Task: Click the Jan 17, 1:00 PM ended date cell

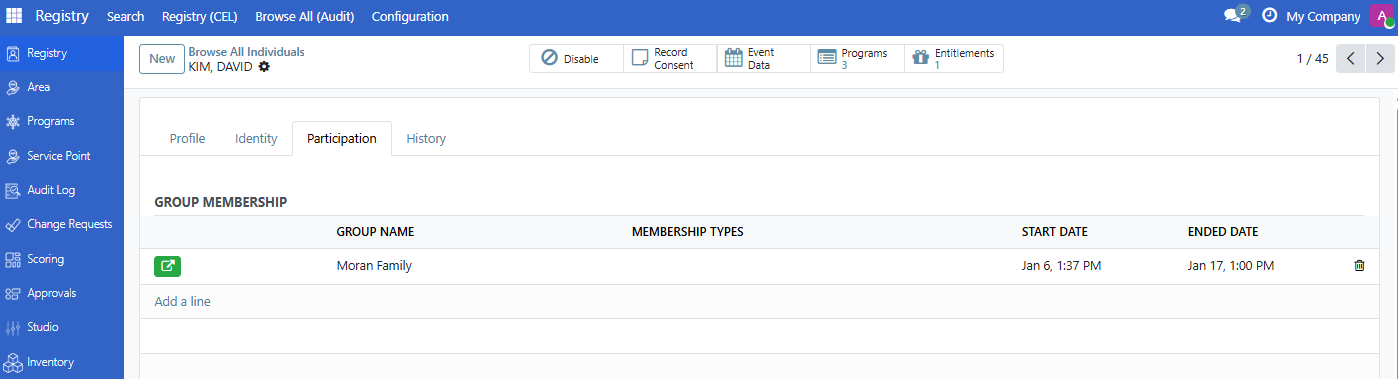Action: pos(1231,266)
